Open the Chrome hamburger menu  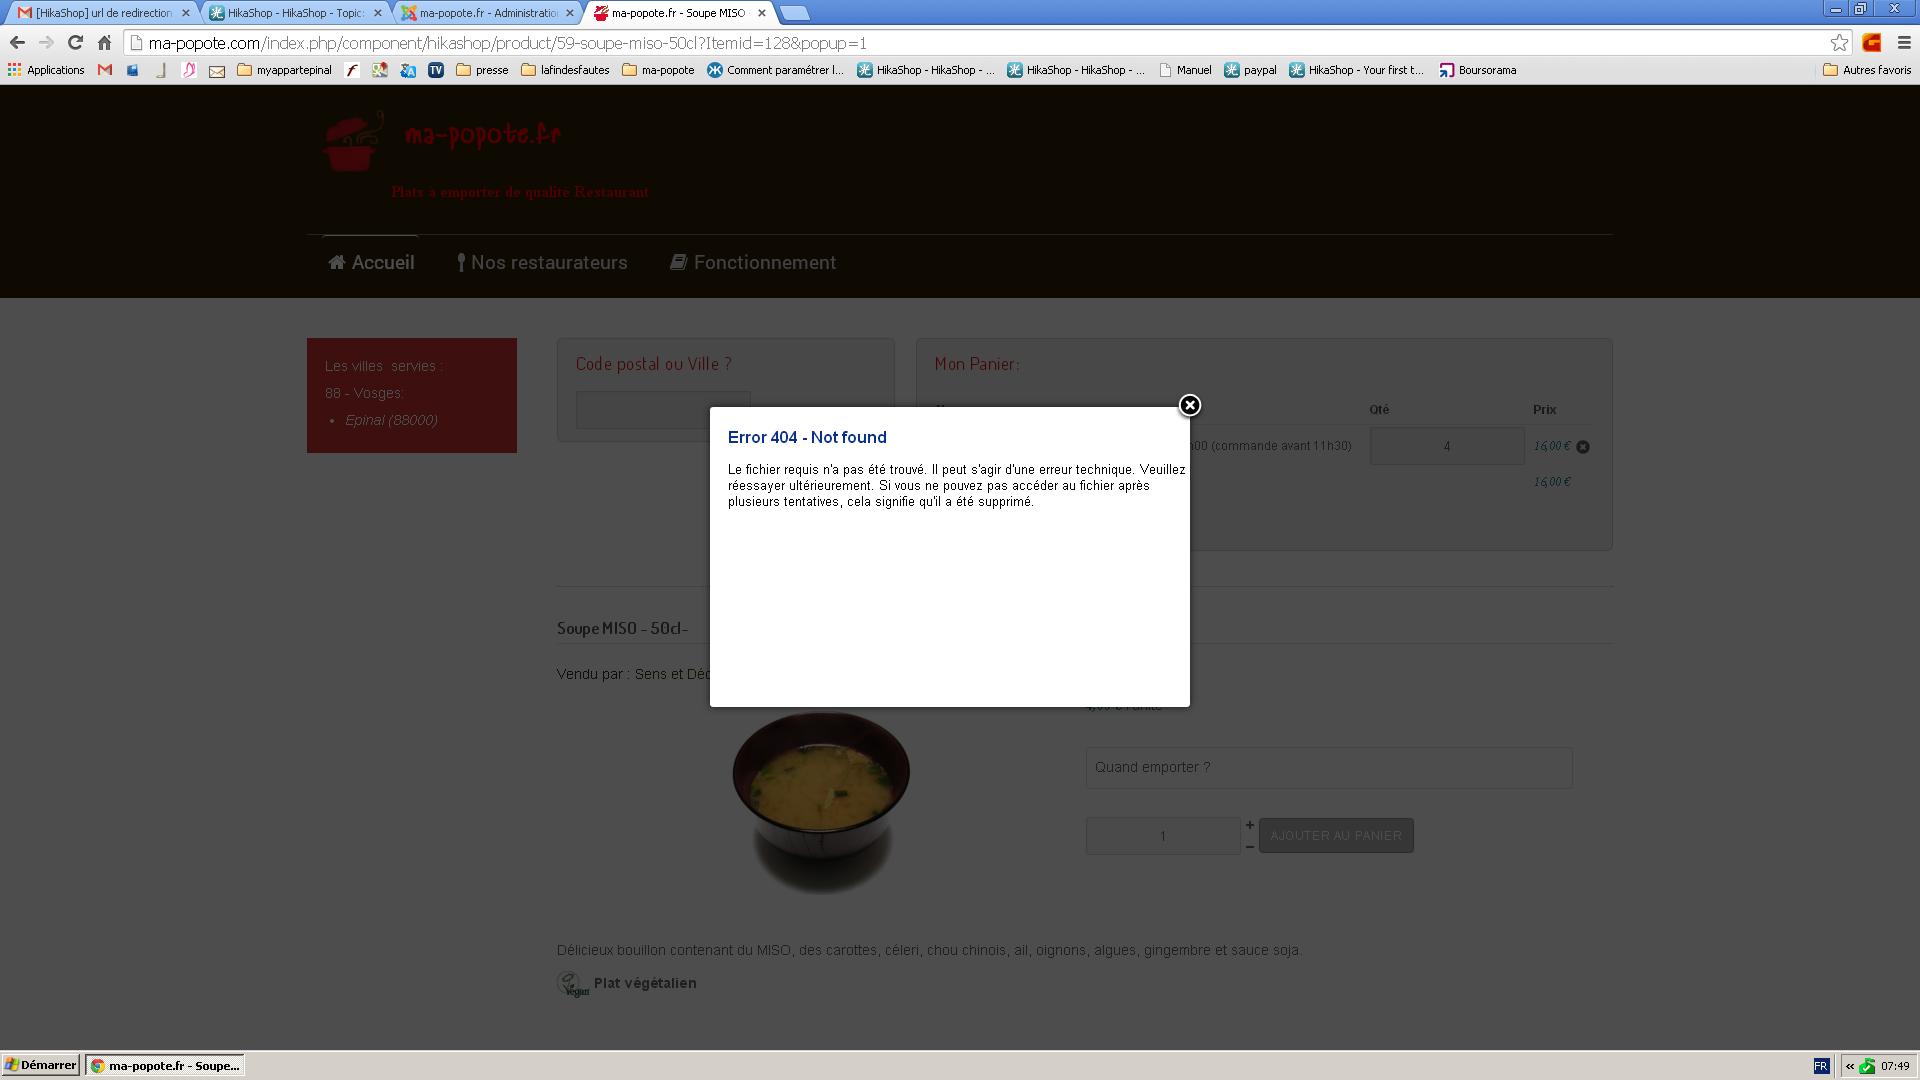coord(1904,42)
